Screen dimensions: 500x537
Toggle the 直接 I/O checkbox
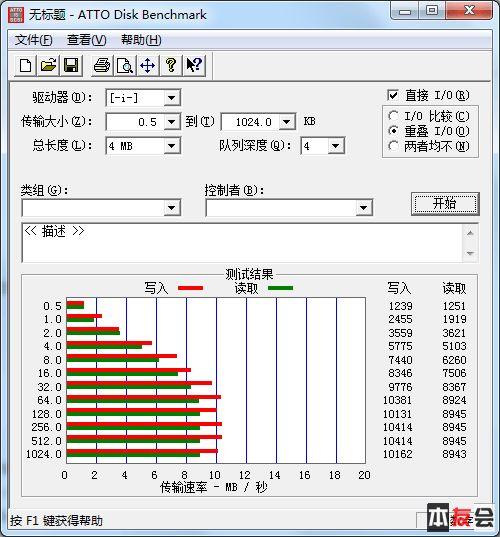(x=393, y=95)
